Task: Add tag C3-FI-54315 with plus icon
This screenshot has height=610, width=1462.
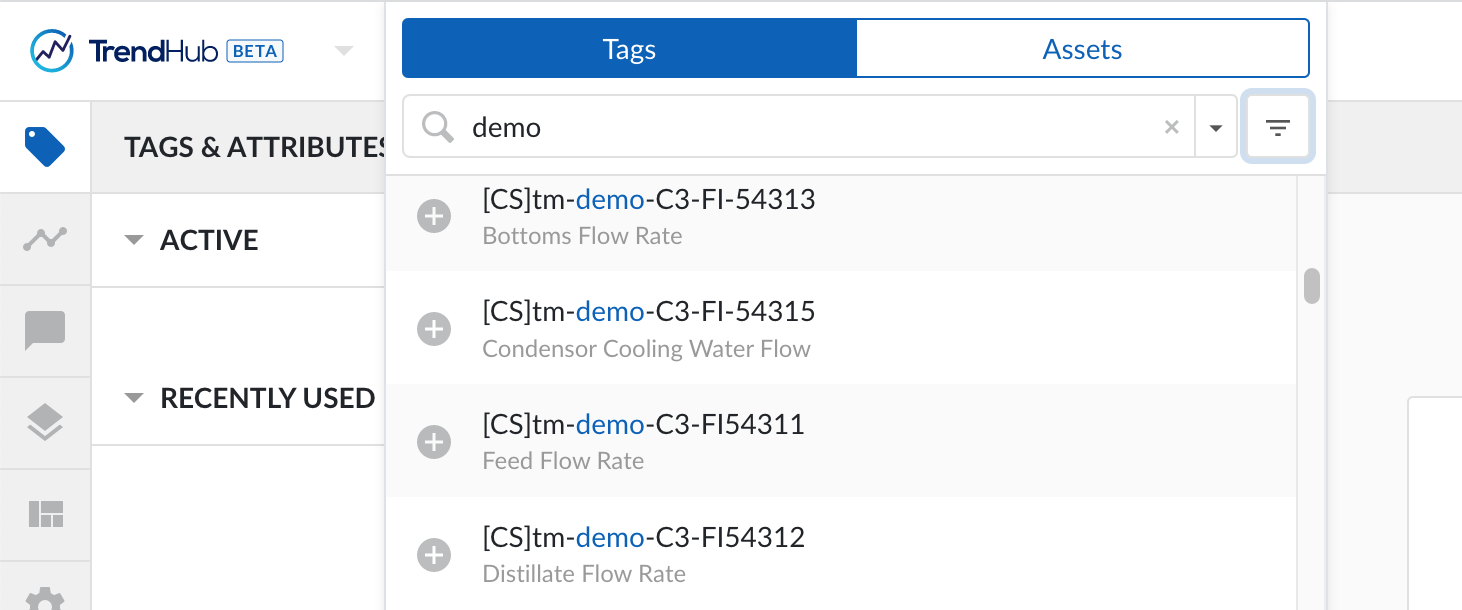Action: point(434,329)
